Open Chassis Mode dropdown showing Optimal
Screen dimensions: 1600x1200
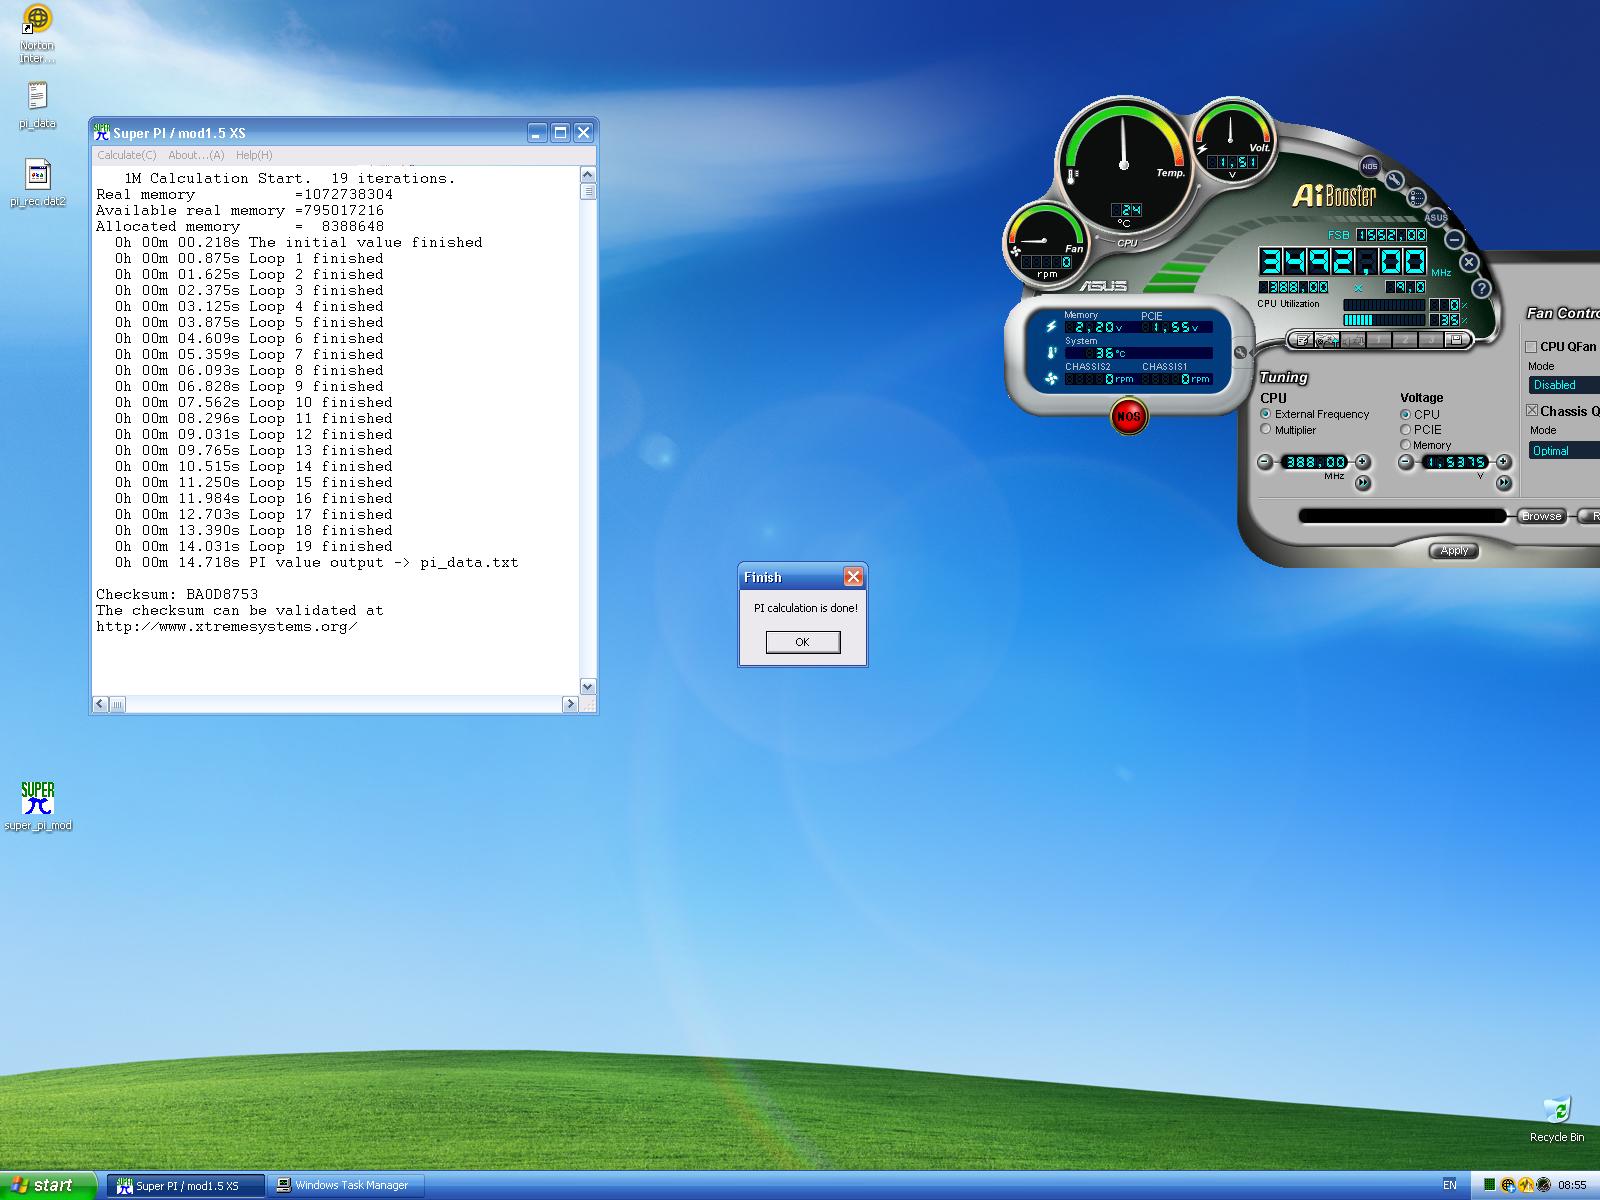tap(1564, 451)
